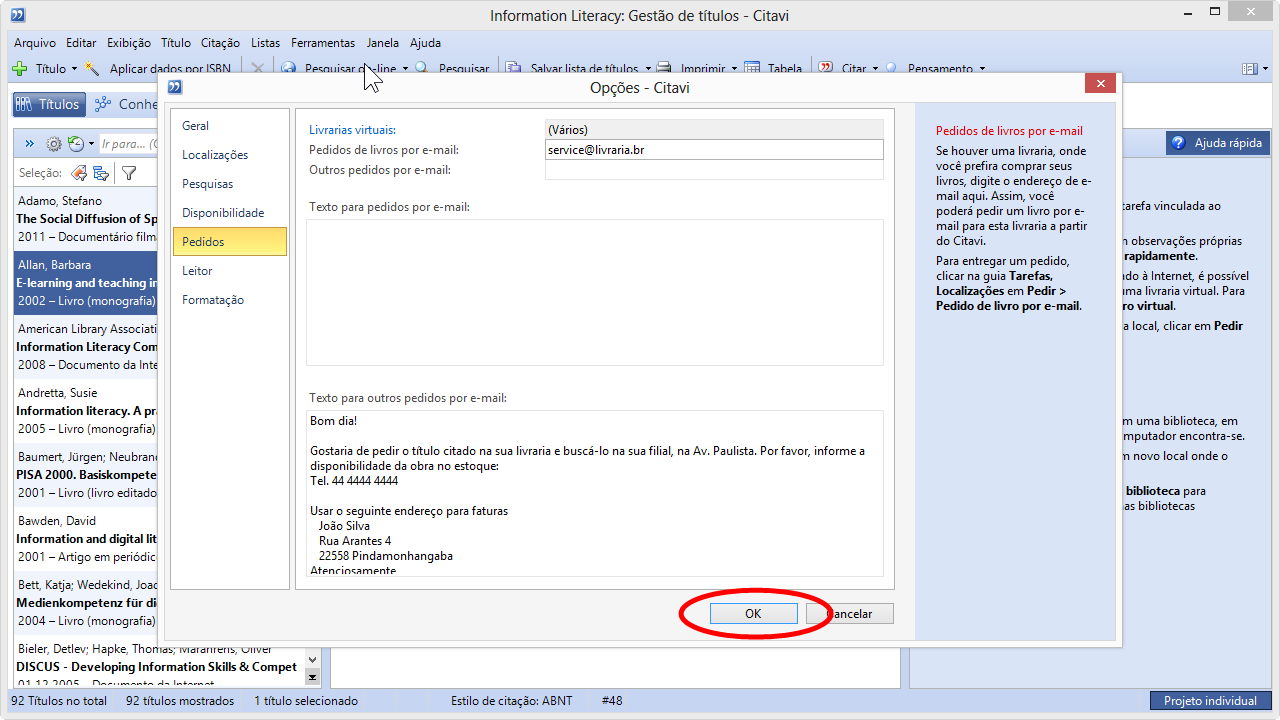
Task: Click the green plus Título icon
Action: [19, 69]
